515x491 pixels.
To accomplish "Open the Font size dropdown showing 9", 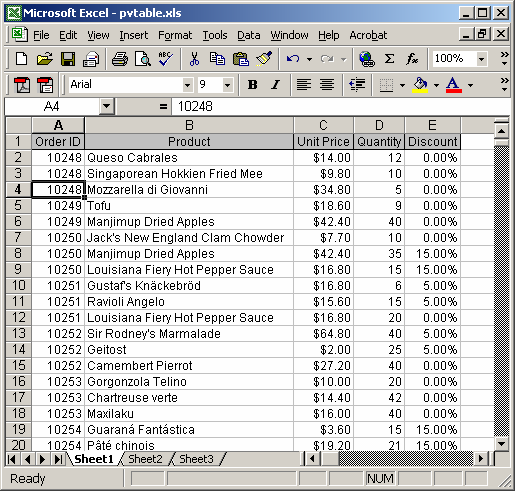I will click(227, 85).
